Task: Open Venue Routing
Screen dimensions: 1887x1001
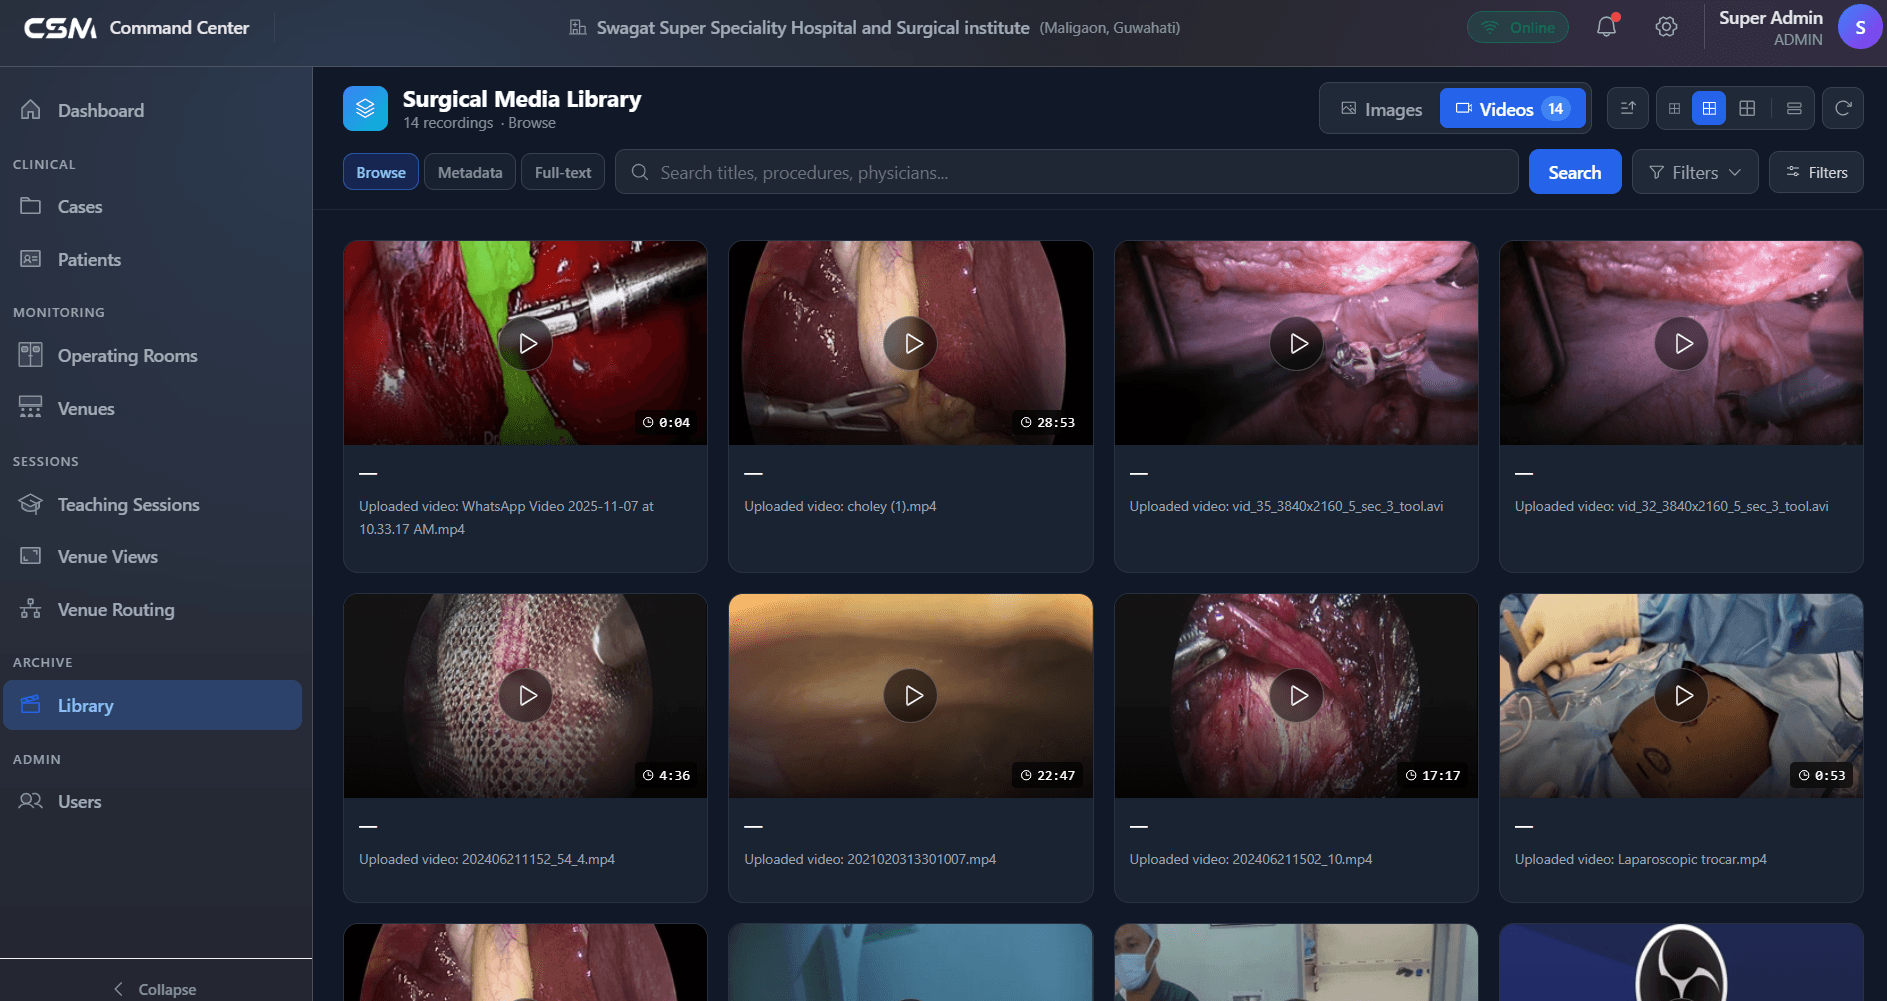Action: click(x=152, y=609)
